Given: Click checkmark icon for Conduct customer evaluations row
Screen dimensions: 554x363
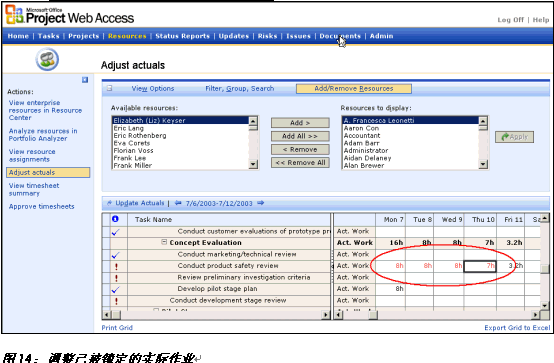Looking at the screenshot, I should [116, 232].
